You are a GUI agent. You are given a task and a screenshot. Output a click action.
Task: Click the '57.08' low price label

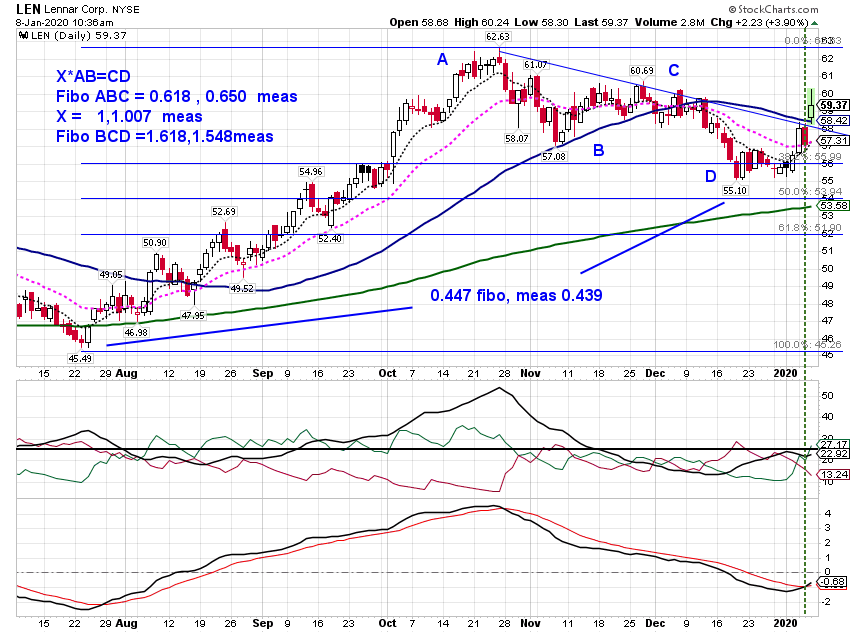tap(553, 156)
